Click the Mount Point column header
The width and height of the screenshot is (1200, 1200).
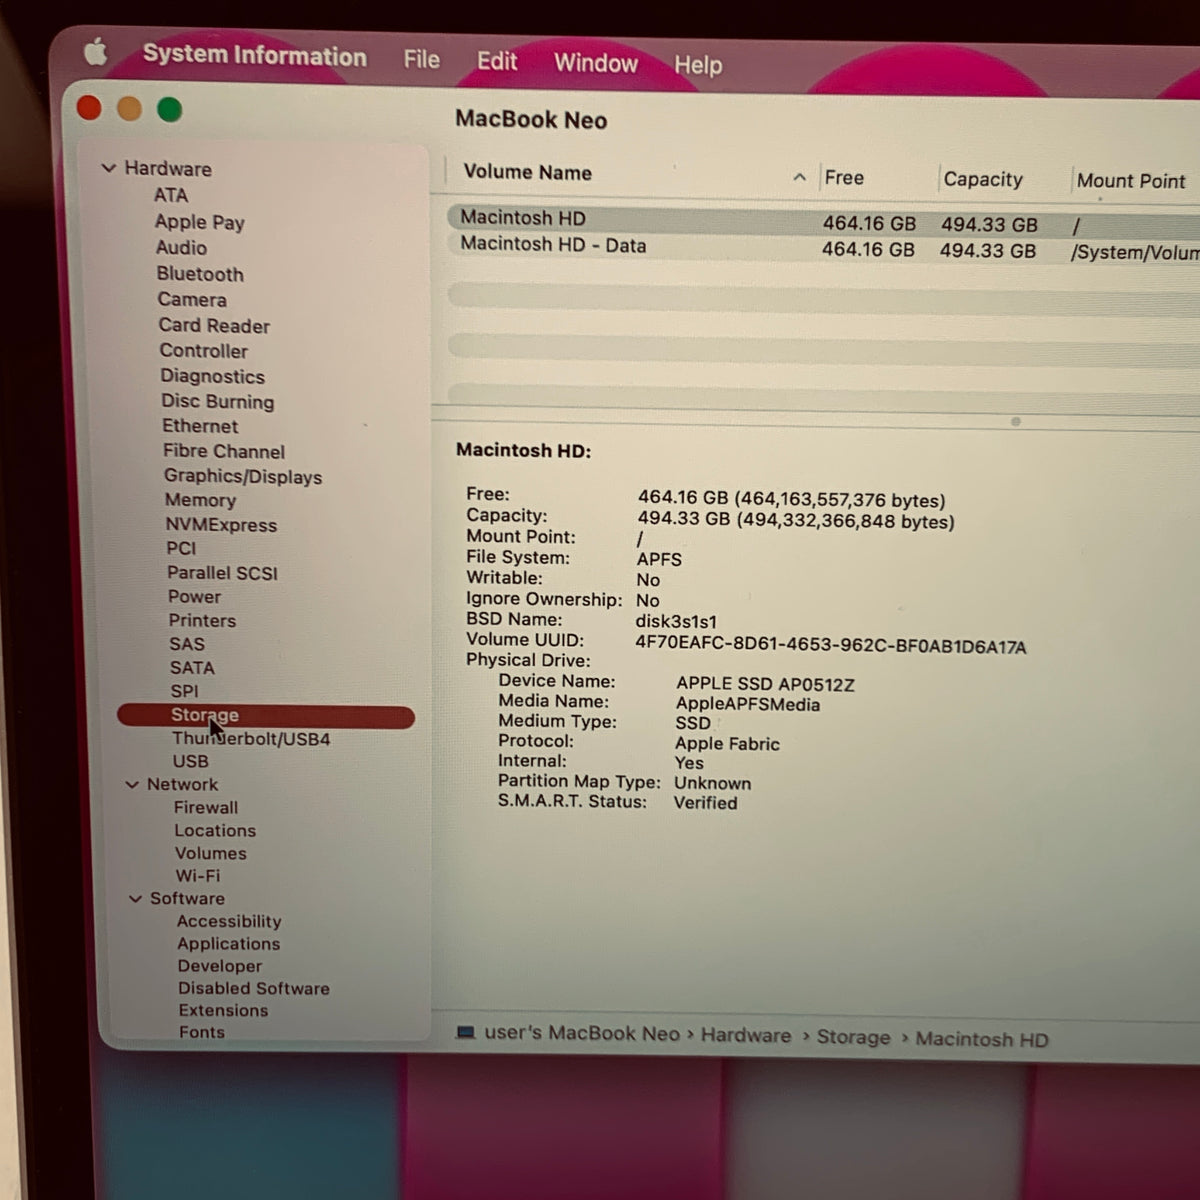(x=1131, y=181)
